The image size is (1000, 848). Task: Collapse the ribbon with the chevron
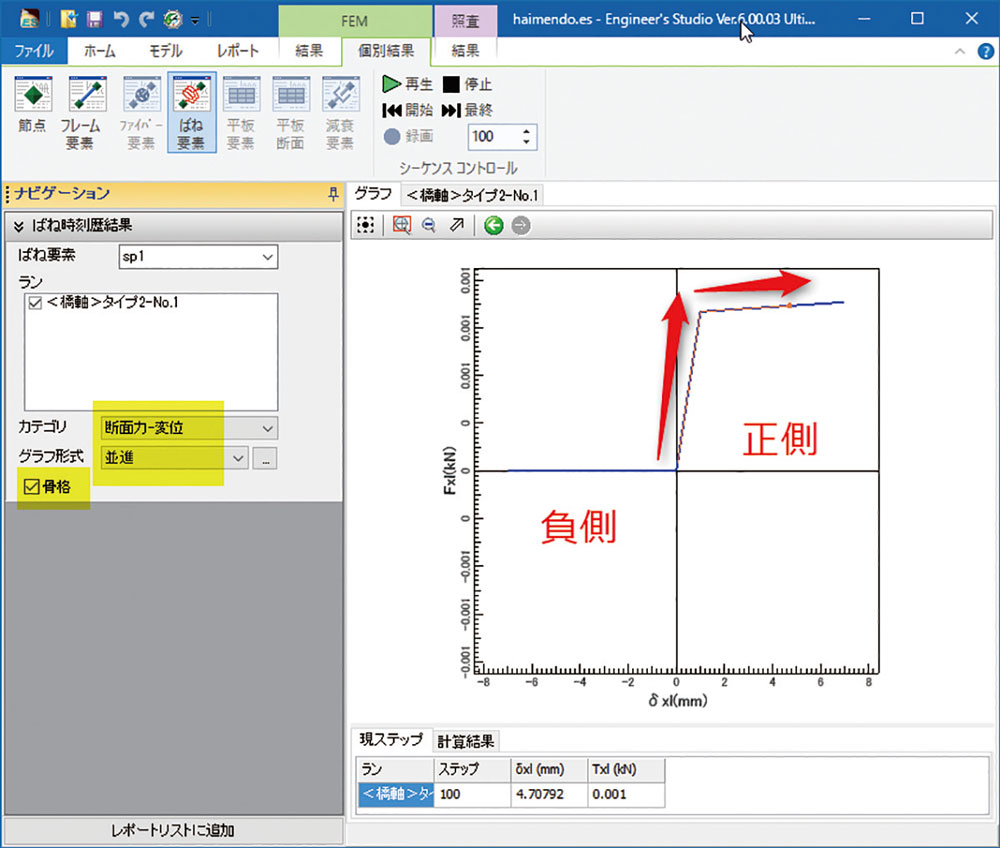click(960, 52)
